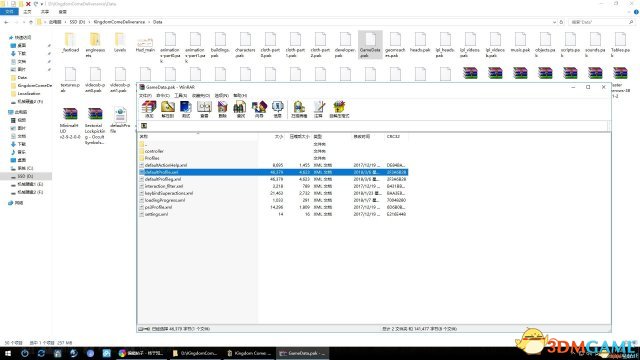Image resolution: width=640 pixels, height=360 pixels.
Task: Click the drive icon in WinRAR status bar
Action: click(x=144, y=329)
